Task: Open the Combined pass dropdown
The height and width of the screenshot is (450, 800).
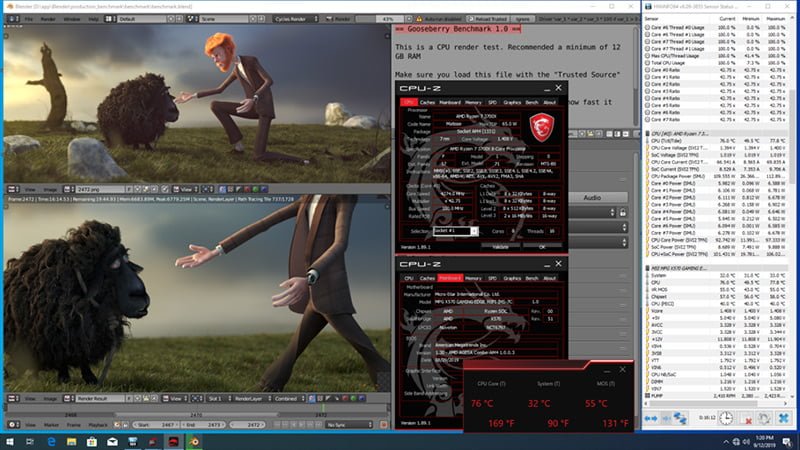Action: pos(289,398)
